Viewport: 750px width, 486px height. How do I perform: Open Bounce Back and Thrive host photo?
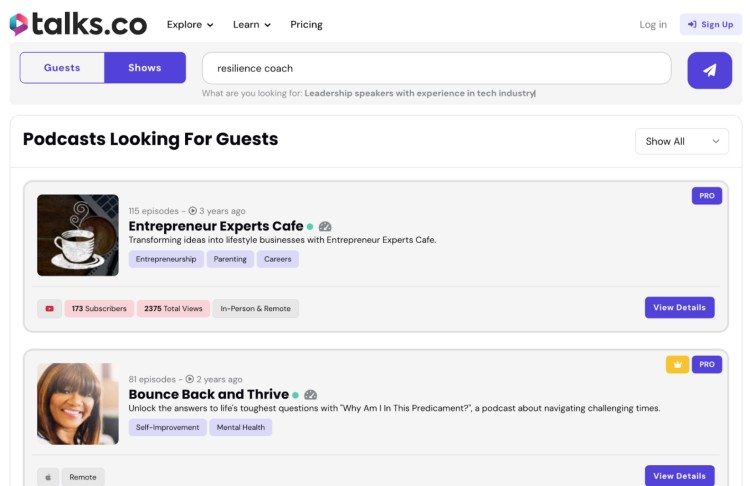78,404
